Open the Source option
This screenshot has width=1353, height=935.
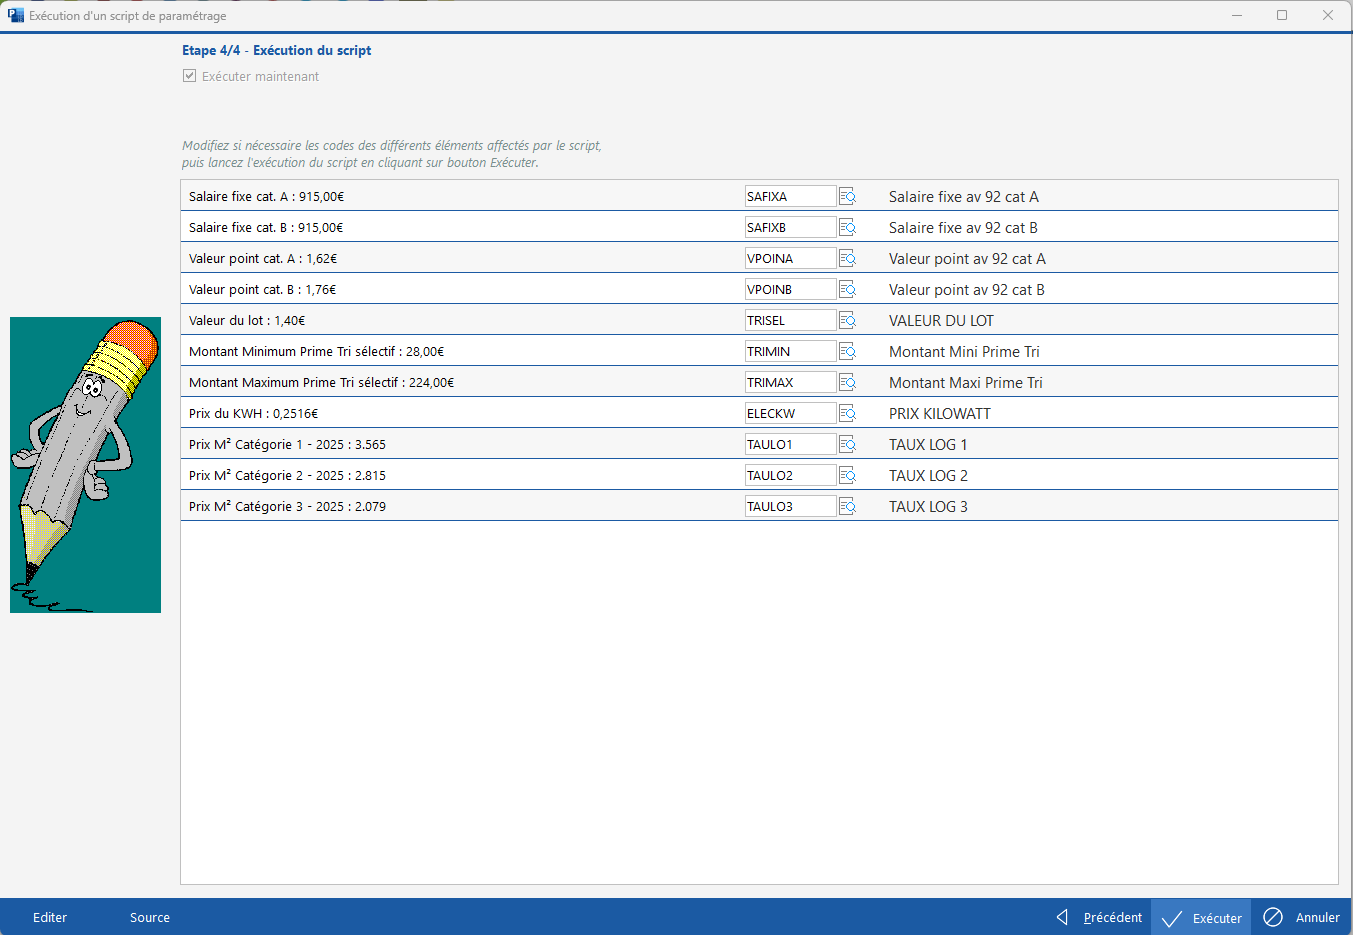click(150, 917)
